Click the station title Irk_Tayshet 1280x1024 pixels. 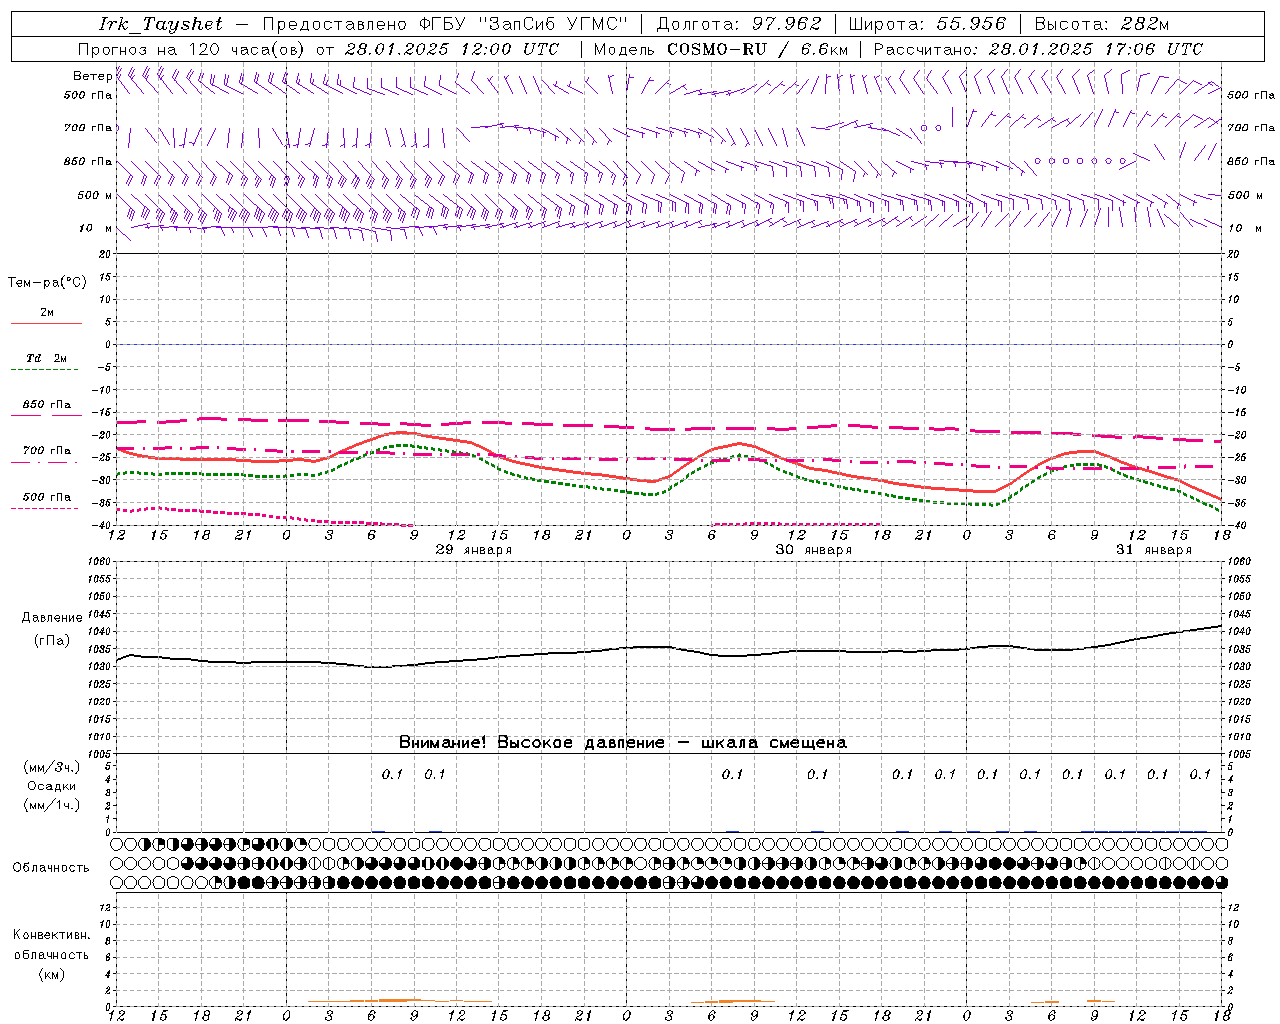160,24
